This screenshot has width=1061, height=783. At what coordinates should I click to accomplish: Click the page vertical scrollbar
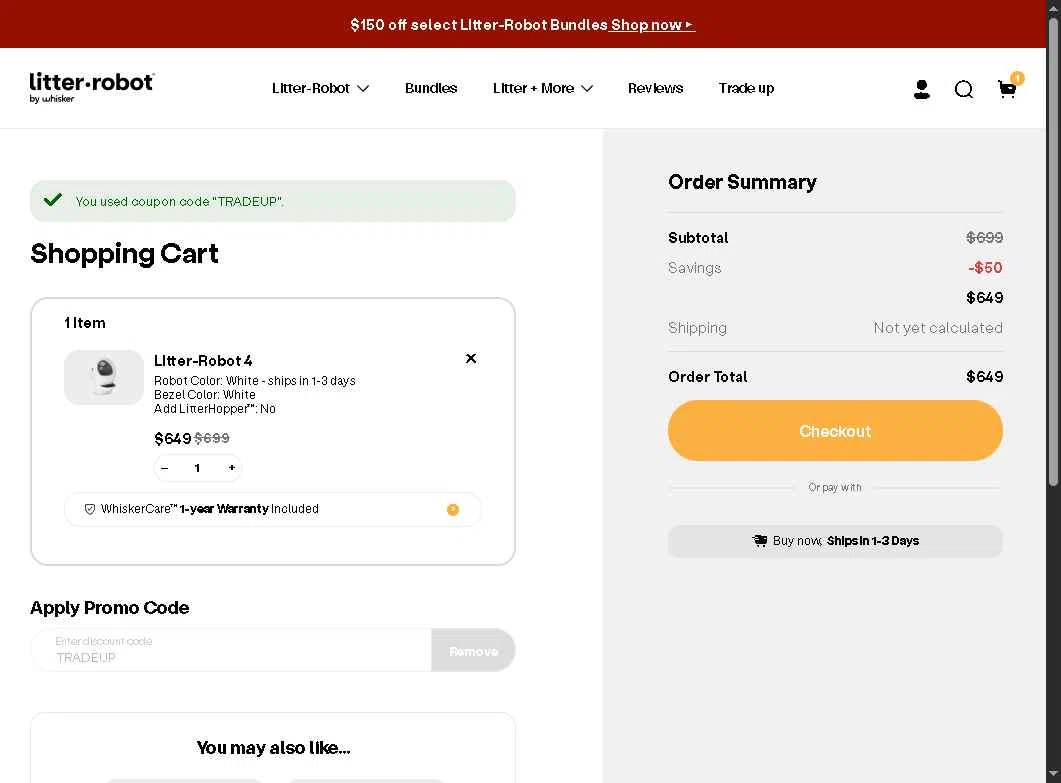coord(1053,250)
